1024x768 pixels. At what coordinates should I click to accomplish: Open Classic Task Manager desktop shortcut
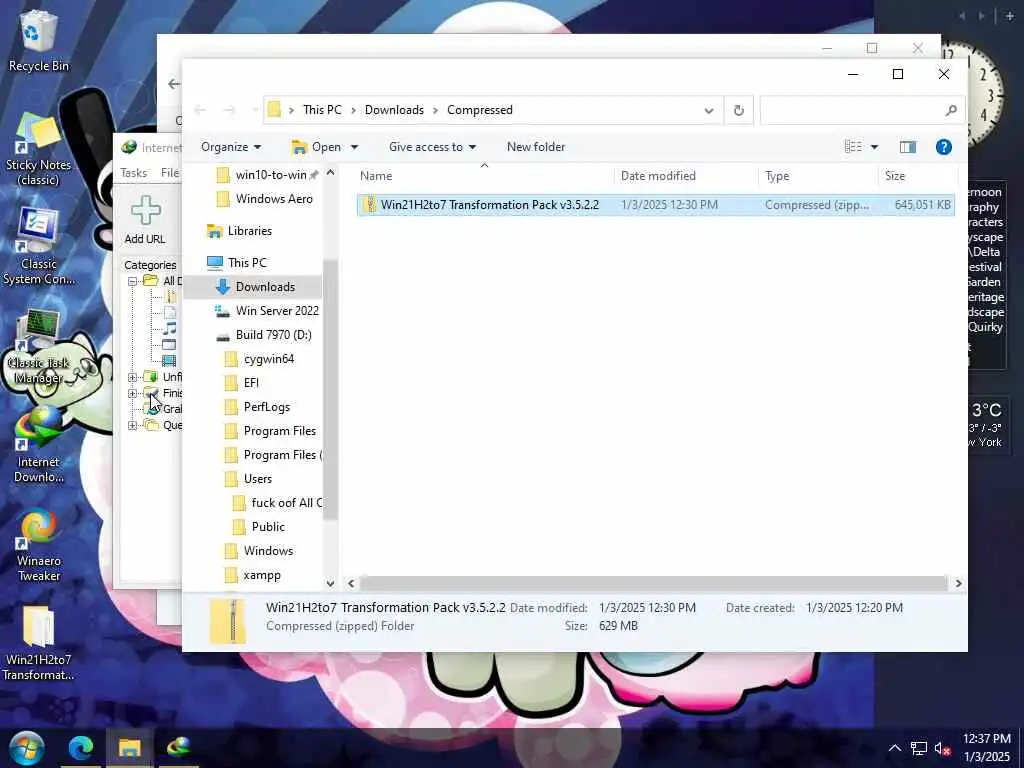[38, 346]
